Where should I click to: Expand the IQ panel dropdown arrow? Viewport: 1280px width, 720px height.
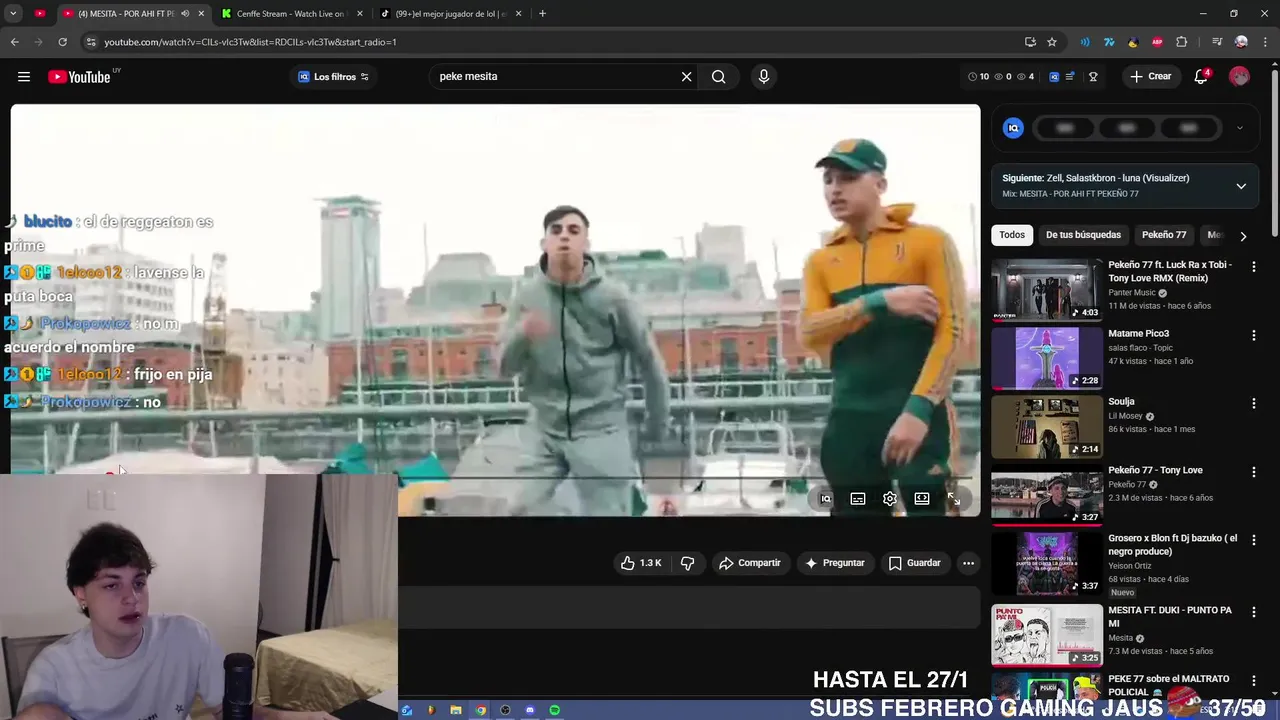[x=1240, y=128]
